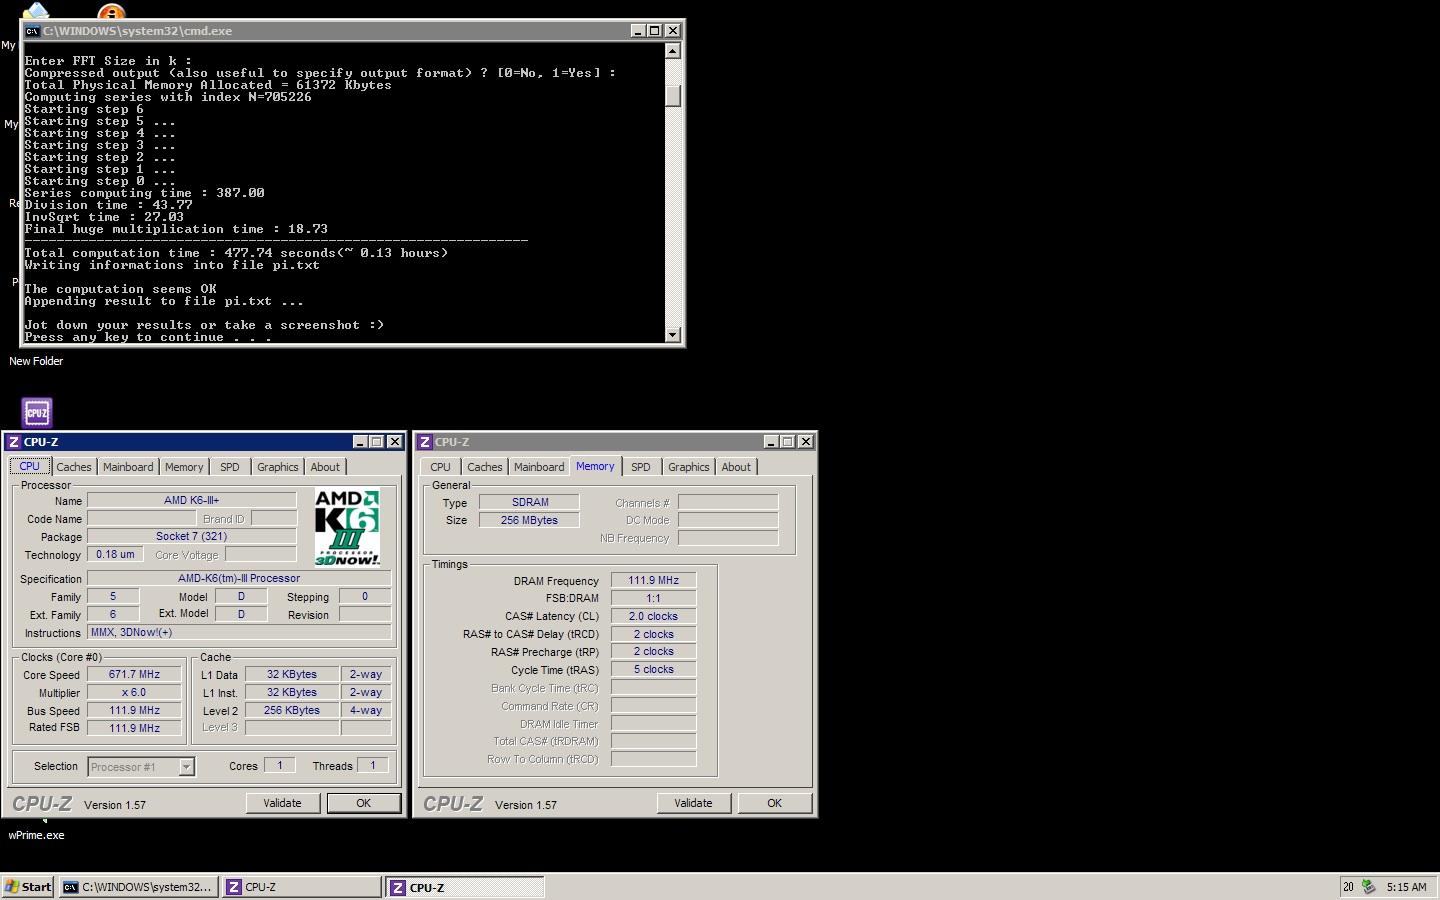Click the AMD K6-III processor logo
This screenshot has height=900, width=1440.
(x=347, y=527)
